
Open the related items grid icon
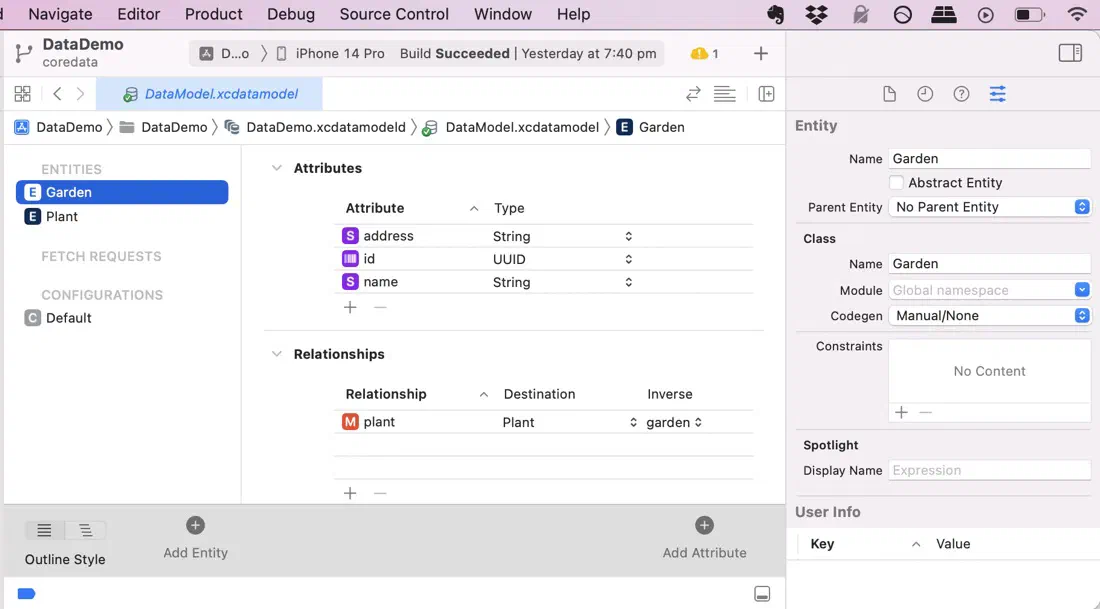(22, 94)
